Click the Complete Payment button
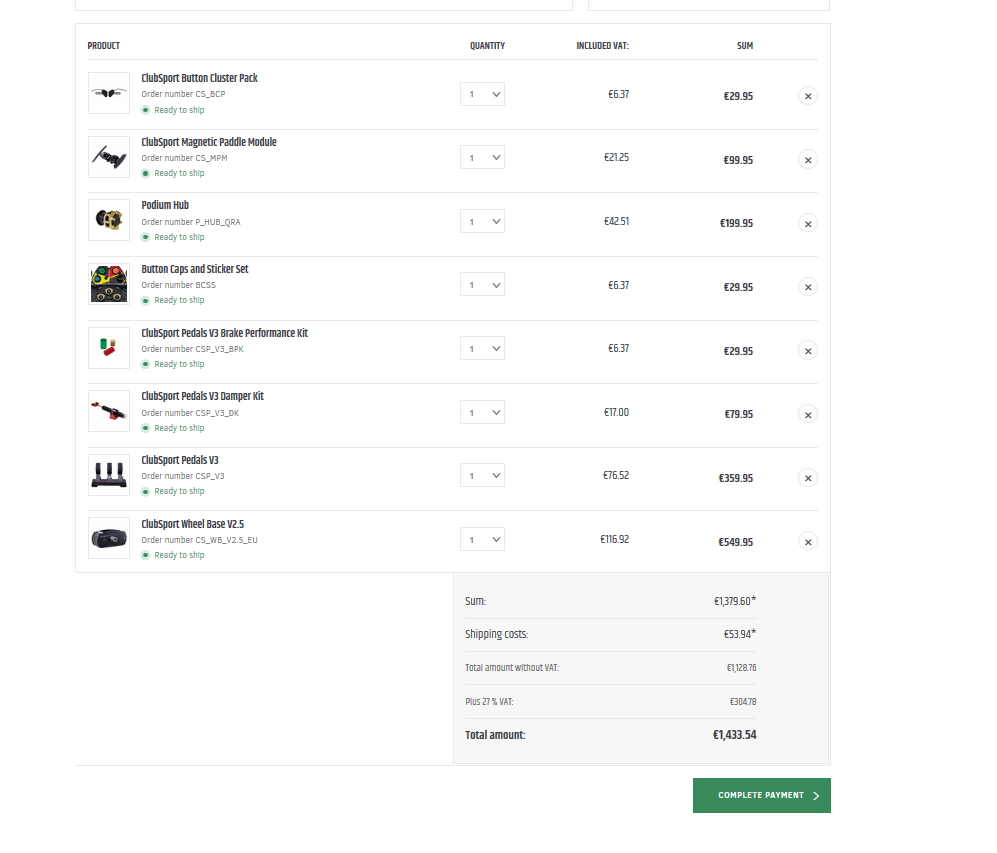The width and height of the screenshot is (997, 853). [x=762, y=795]
